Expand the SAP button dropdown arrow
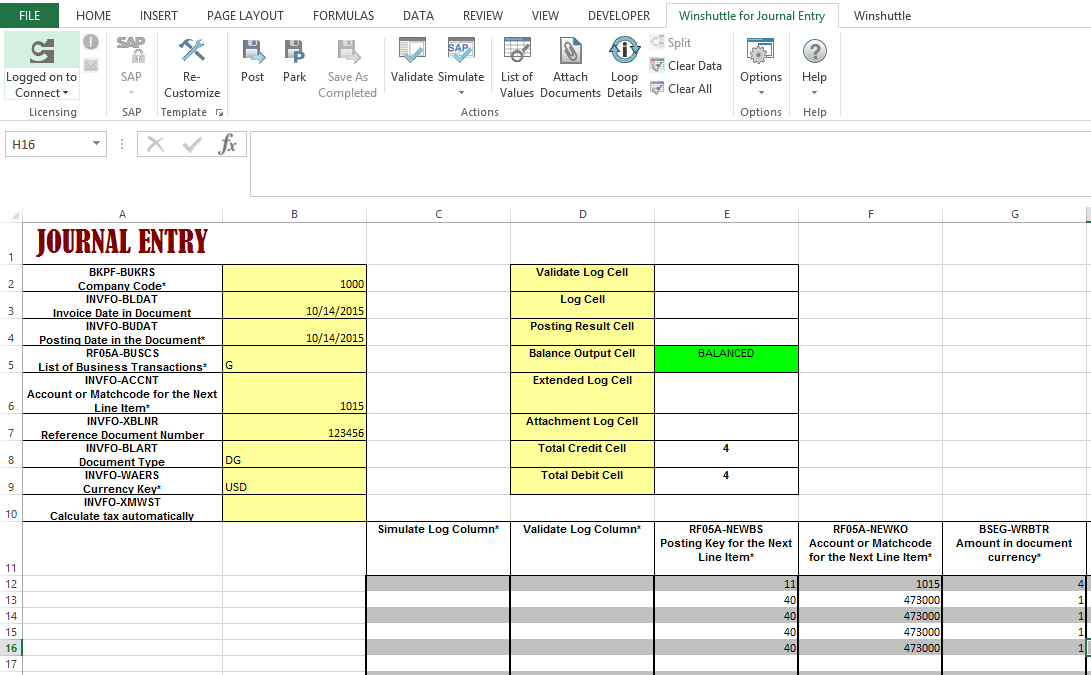Image resolution: width=1091 pixels, height=675 pixels. pos(131,93)
